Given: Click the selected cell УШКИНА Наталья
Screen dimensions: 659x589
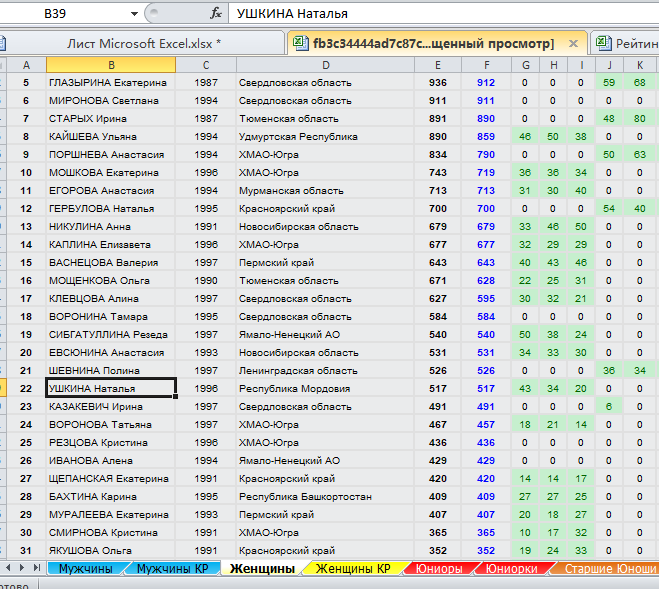Looking at the screenshot, I should (x=111, y=388).
